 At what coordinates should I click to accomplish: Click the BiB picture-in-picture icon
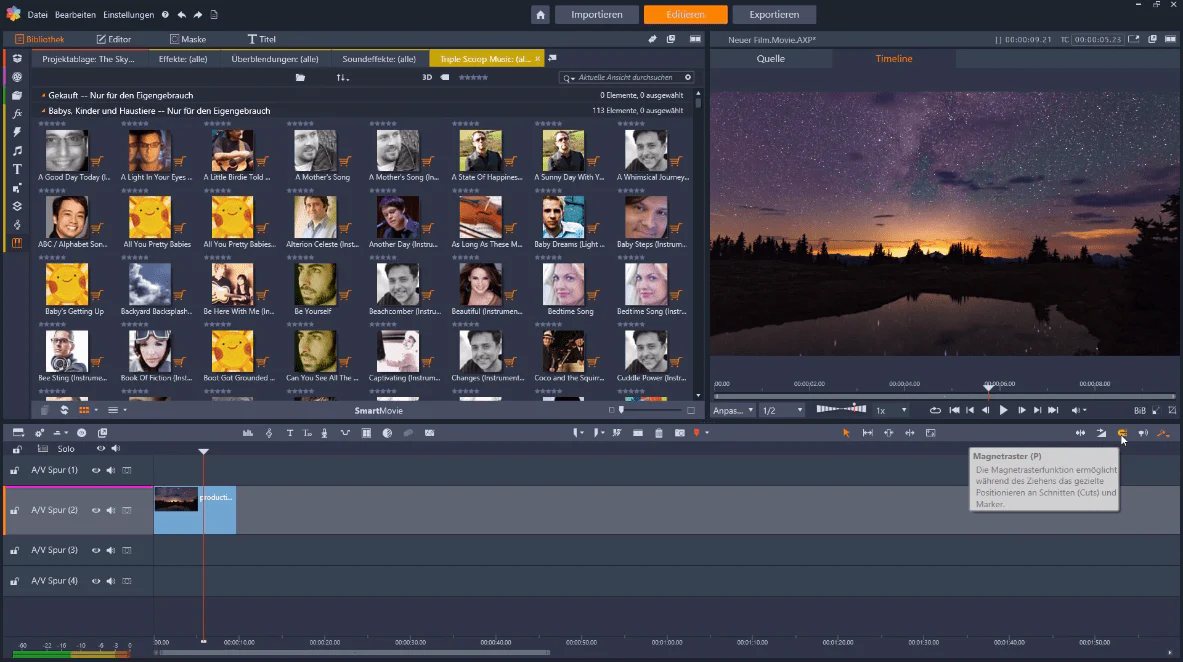click(x=1139, y=411)
